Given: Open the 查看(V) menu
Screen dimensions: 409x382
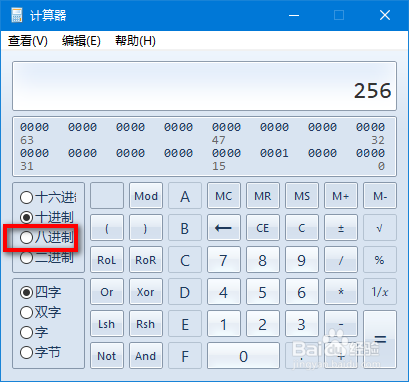Looking at the screenshot, I should [x=28, y=41].
